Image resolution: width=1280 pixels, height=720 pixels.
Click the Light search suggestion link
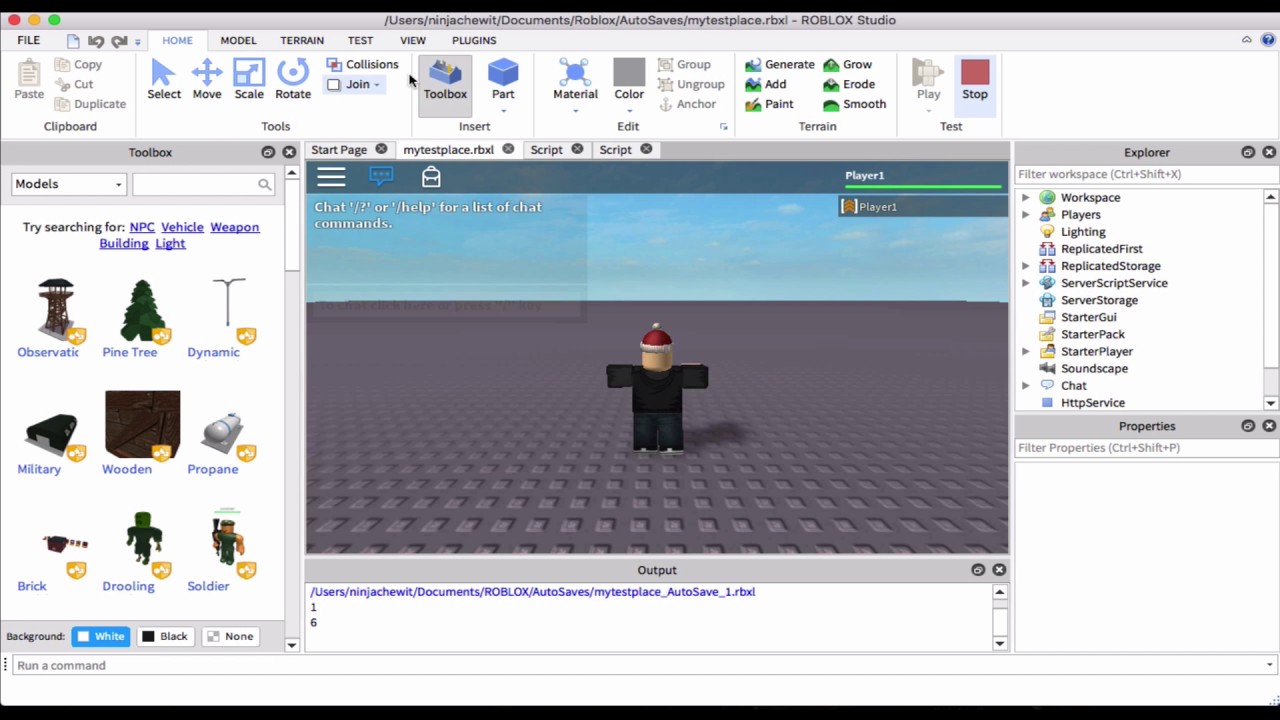pyautogui.click(x=170, y=243)
